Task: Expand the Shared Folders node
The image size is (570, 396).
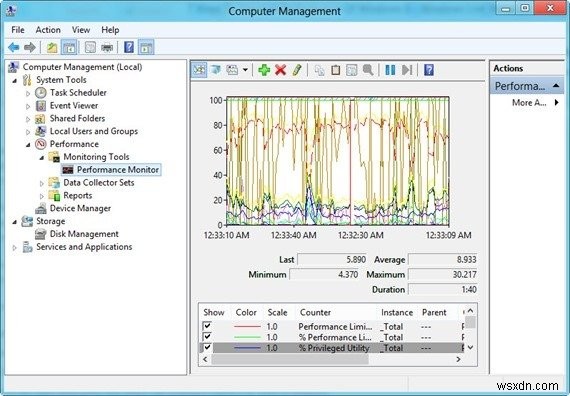Action: (28, 119)
